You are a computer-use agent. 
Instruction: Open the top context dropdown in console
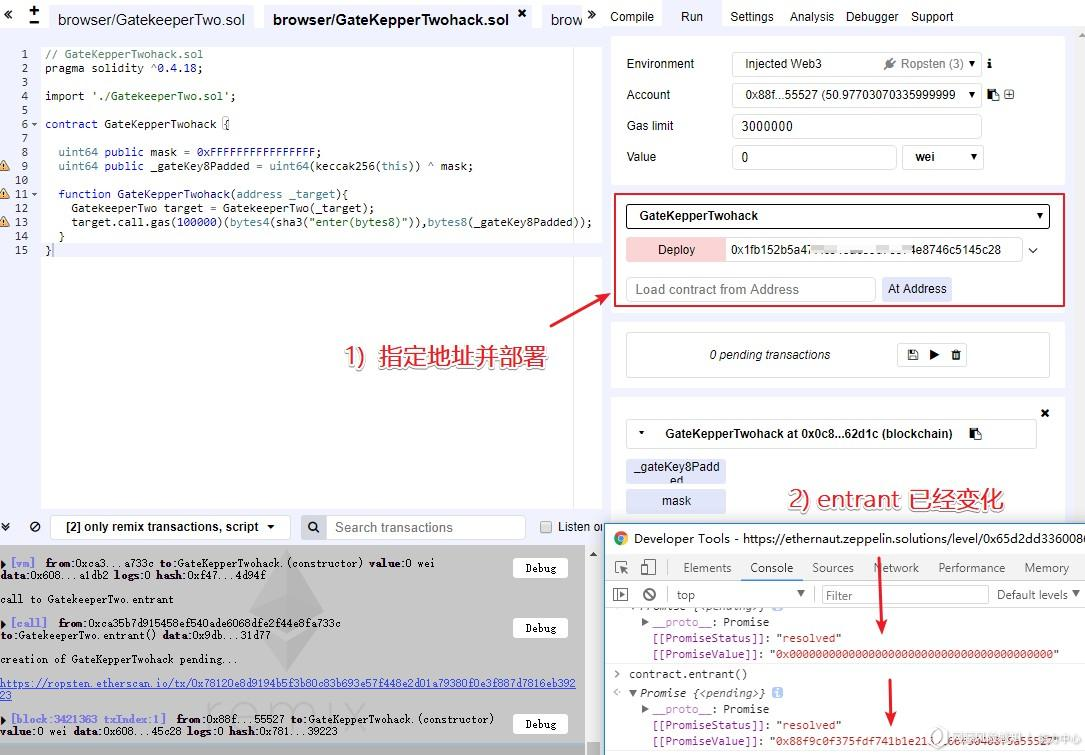[740, 594]
